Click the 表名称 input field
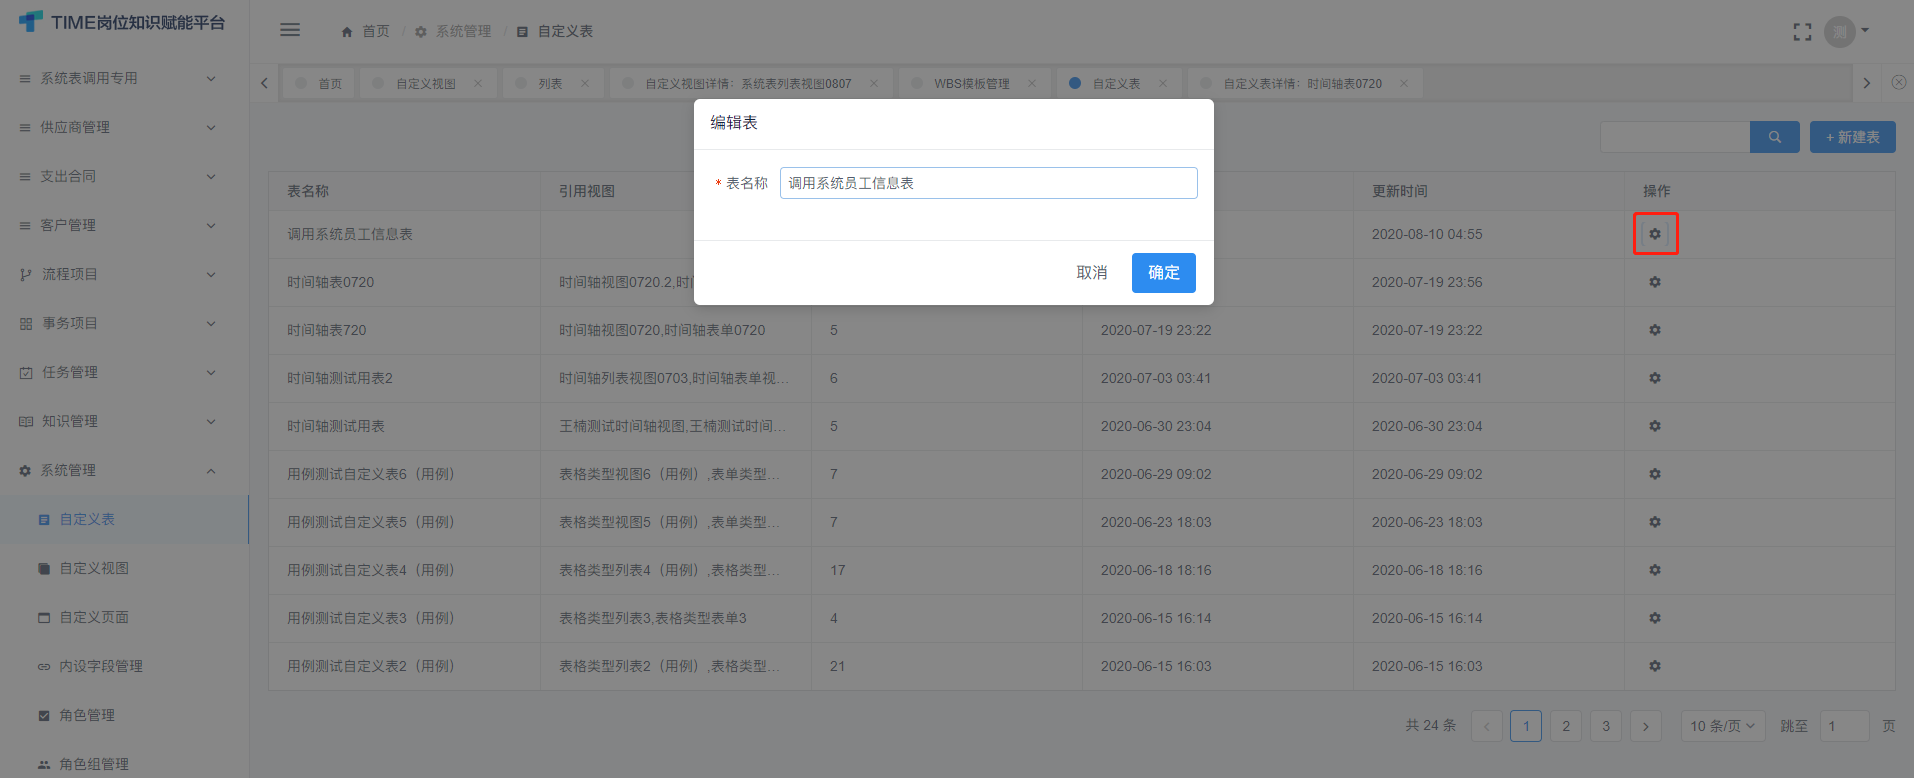Viewport: 1914px width, 778px height. coord(987,183)
